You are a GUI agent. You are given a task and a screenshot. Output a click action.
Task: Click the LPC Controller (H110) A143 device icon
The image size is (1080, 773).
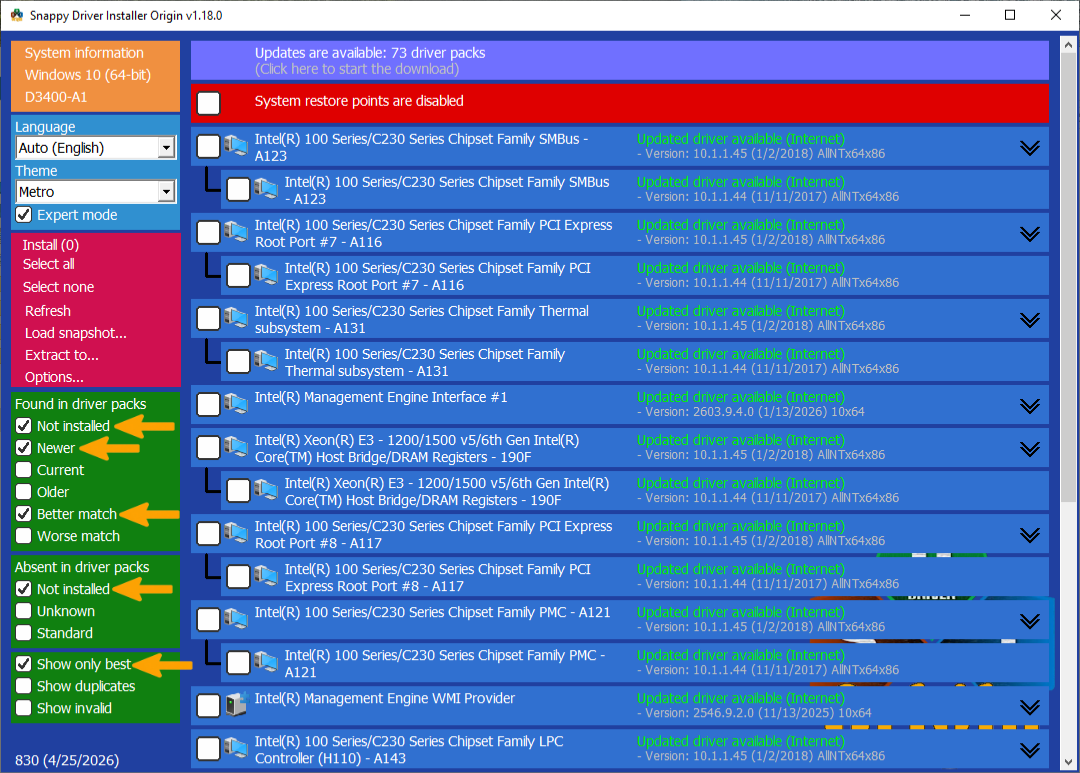[236, 748]
